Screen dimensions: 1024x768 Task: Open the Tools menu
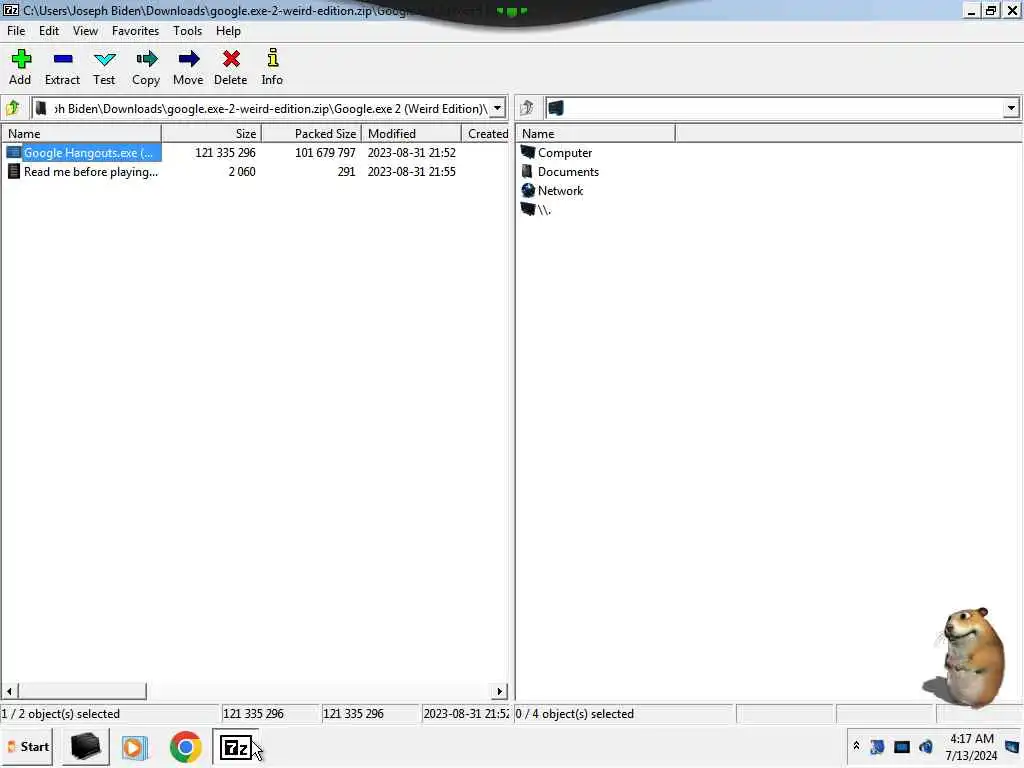point(187,31)
